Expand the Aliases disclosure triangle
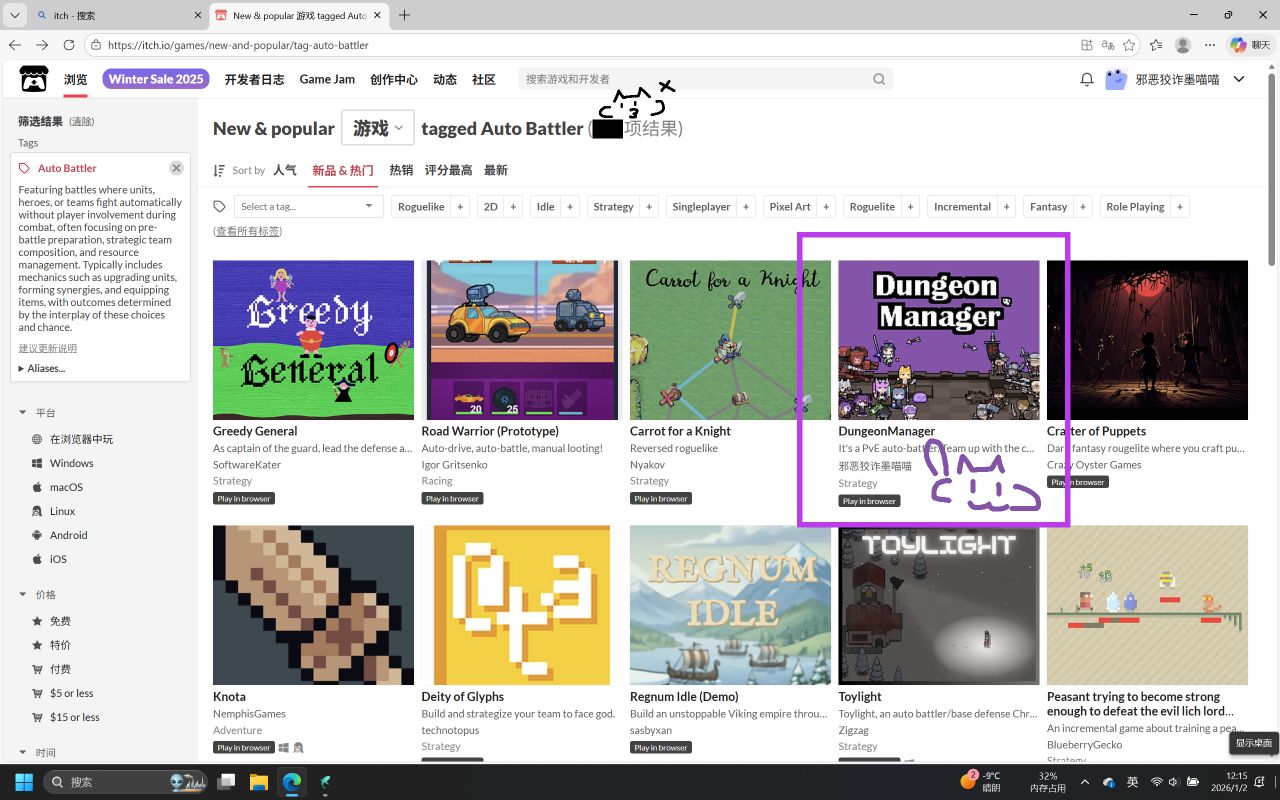Viewport: 1280px width, 800px height. click(x=21, y=369)
